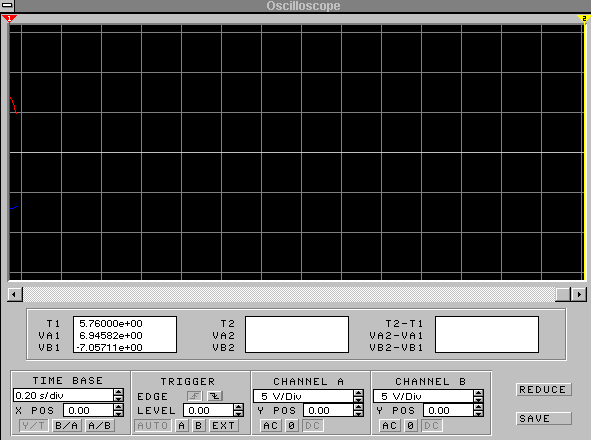
Task: Enable AUTO trigger mode
Action: [153, 426]
